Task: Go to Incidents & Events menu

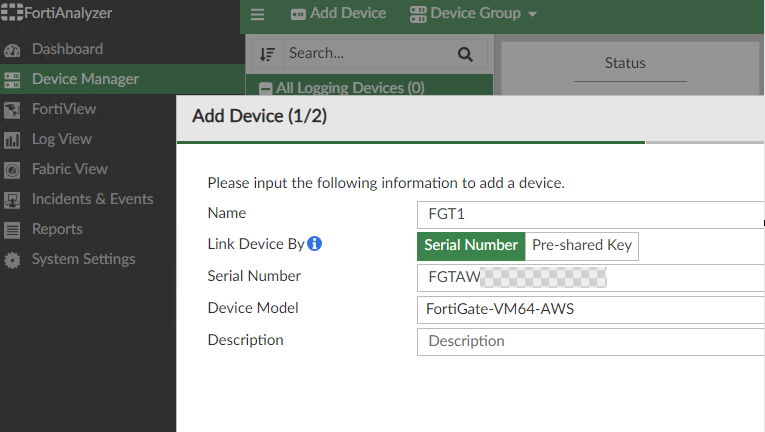Action: pos(92,199)
